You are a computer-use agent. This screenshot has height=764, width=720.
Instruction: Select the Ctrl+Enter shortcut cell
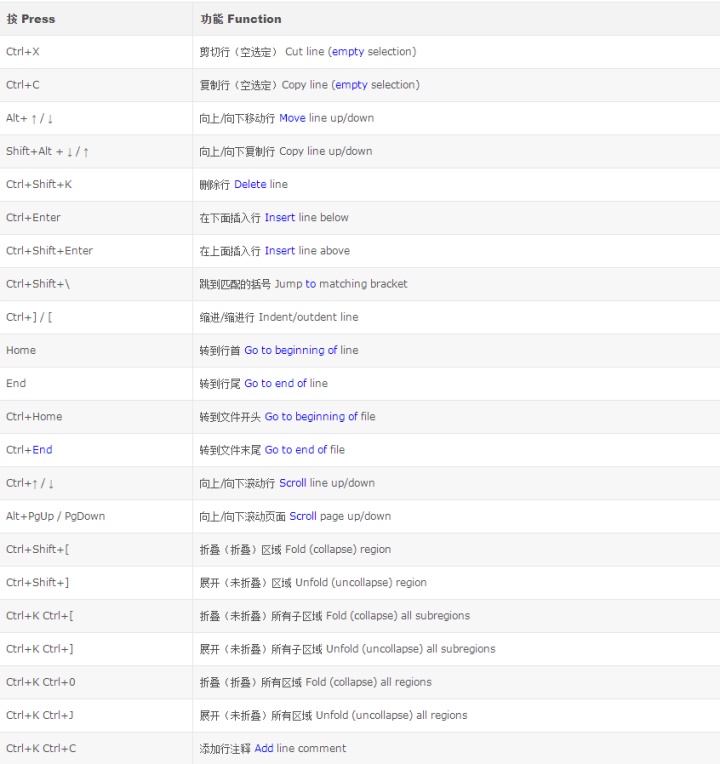[96, 218]
